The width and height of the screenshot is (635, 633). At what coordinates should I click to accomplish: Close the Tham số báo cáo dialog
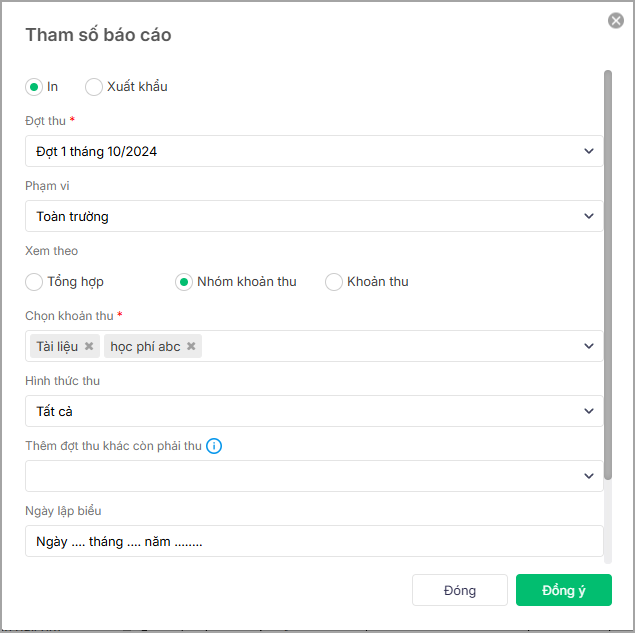[x=616, y=20]
